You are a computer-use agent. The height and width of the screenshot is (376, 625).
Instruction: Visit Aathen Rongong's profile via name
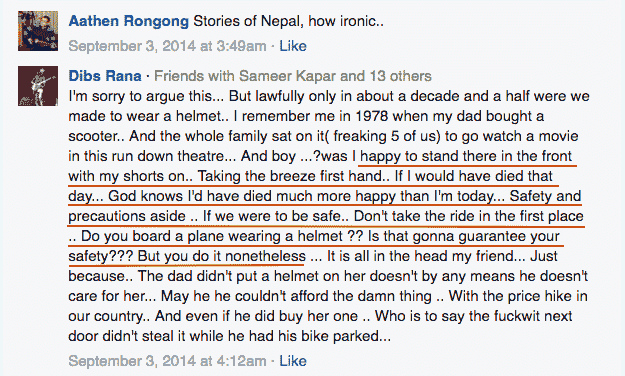point(129,21)
